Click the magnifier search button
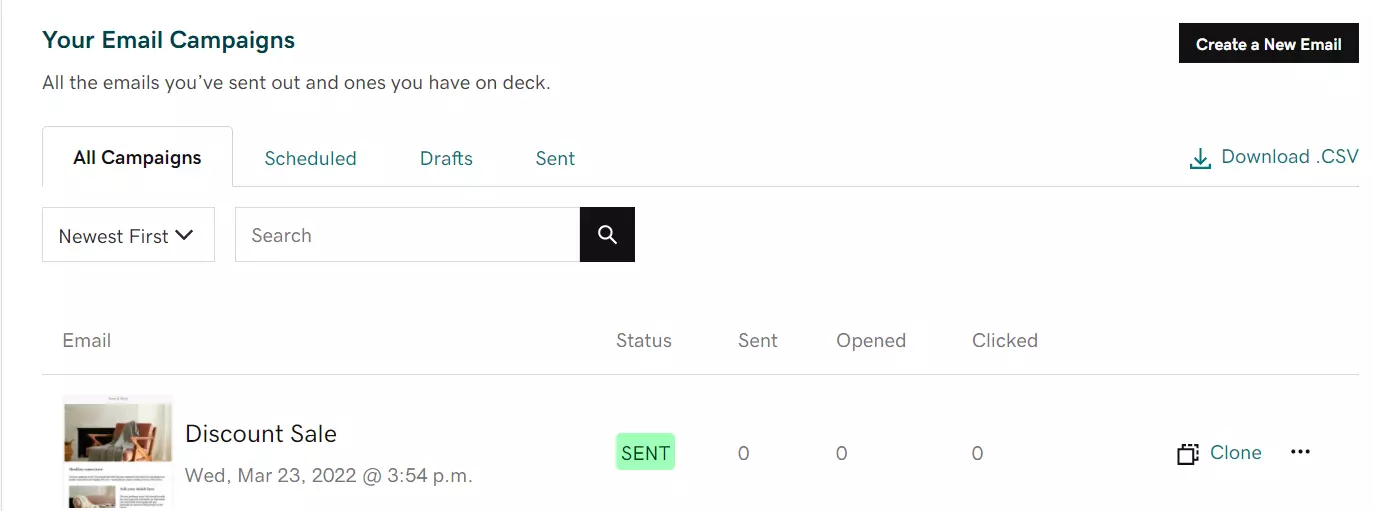 tap(607, 235)
